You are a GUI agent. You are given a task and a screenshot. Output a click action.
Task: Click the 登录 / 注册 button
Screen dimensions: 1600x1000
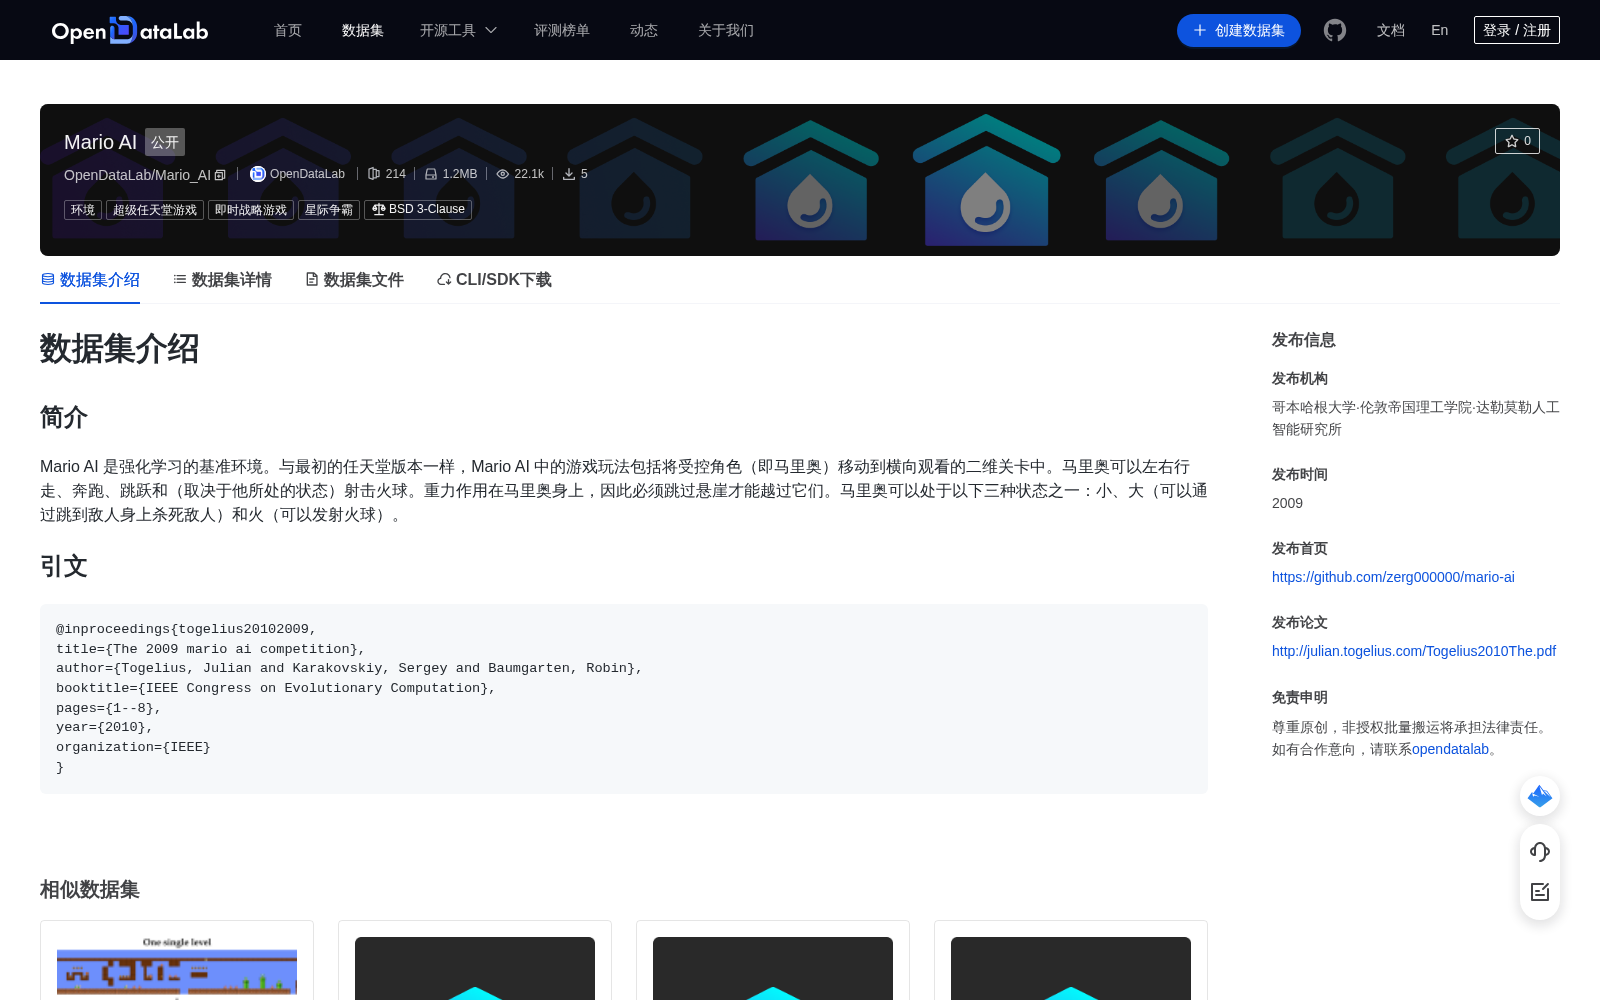tap(1517, 30)
